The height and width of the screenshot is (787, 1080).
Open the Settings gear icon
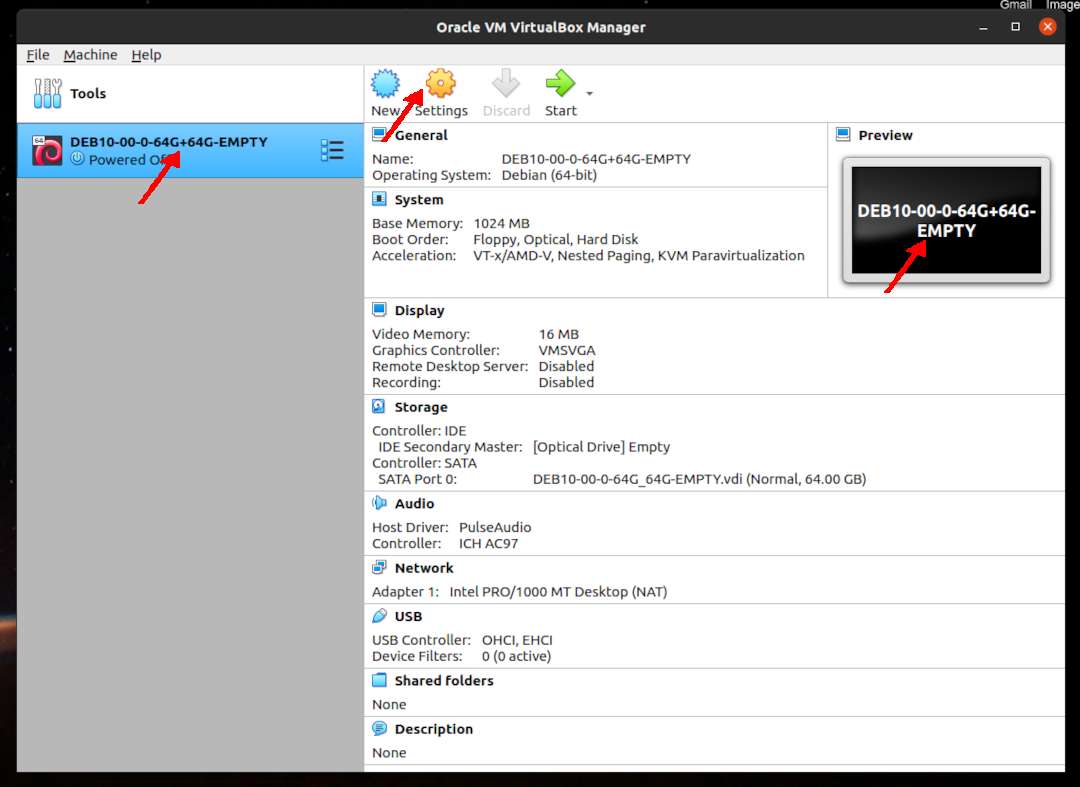pos(441,83)
